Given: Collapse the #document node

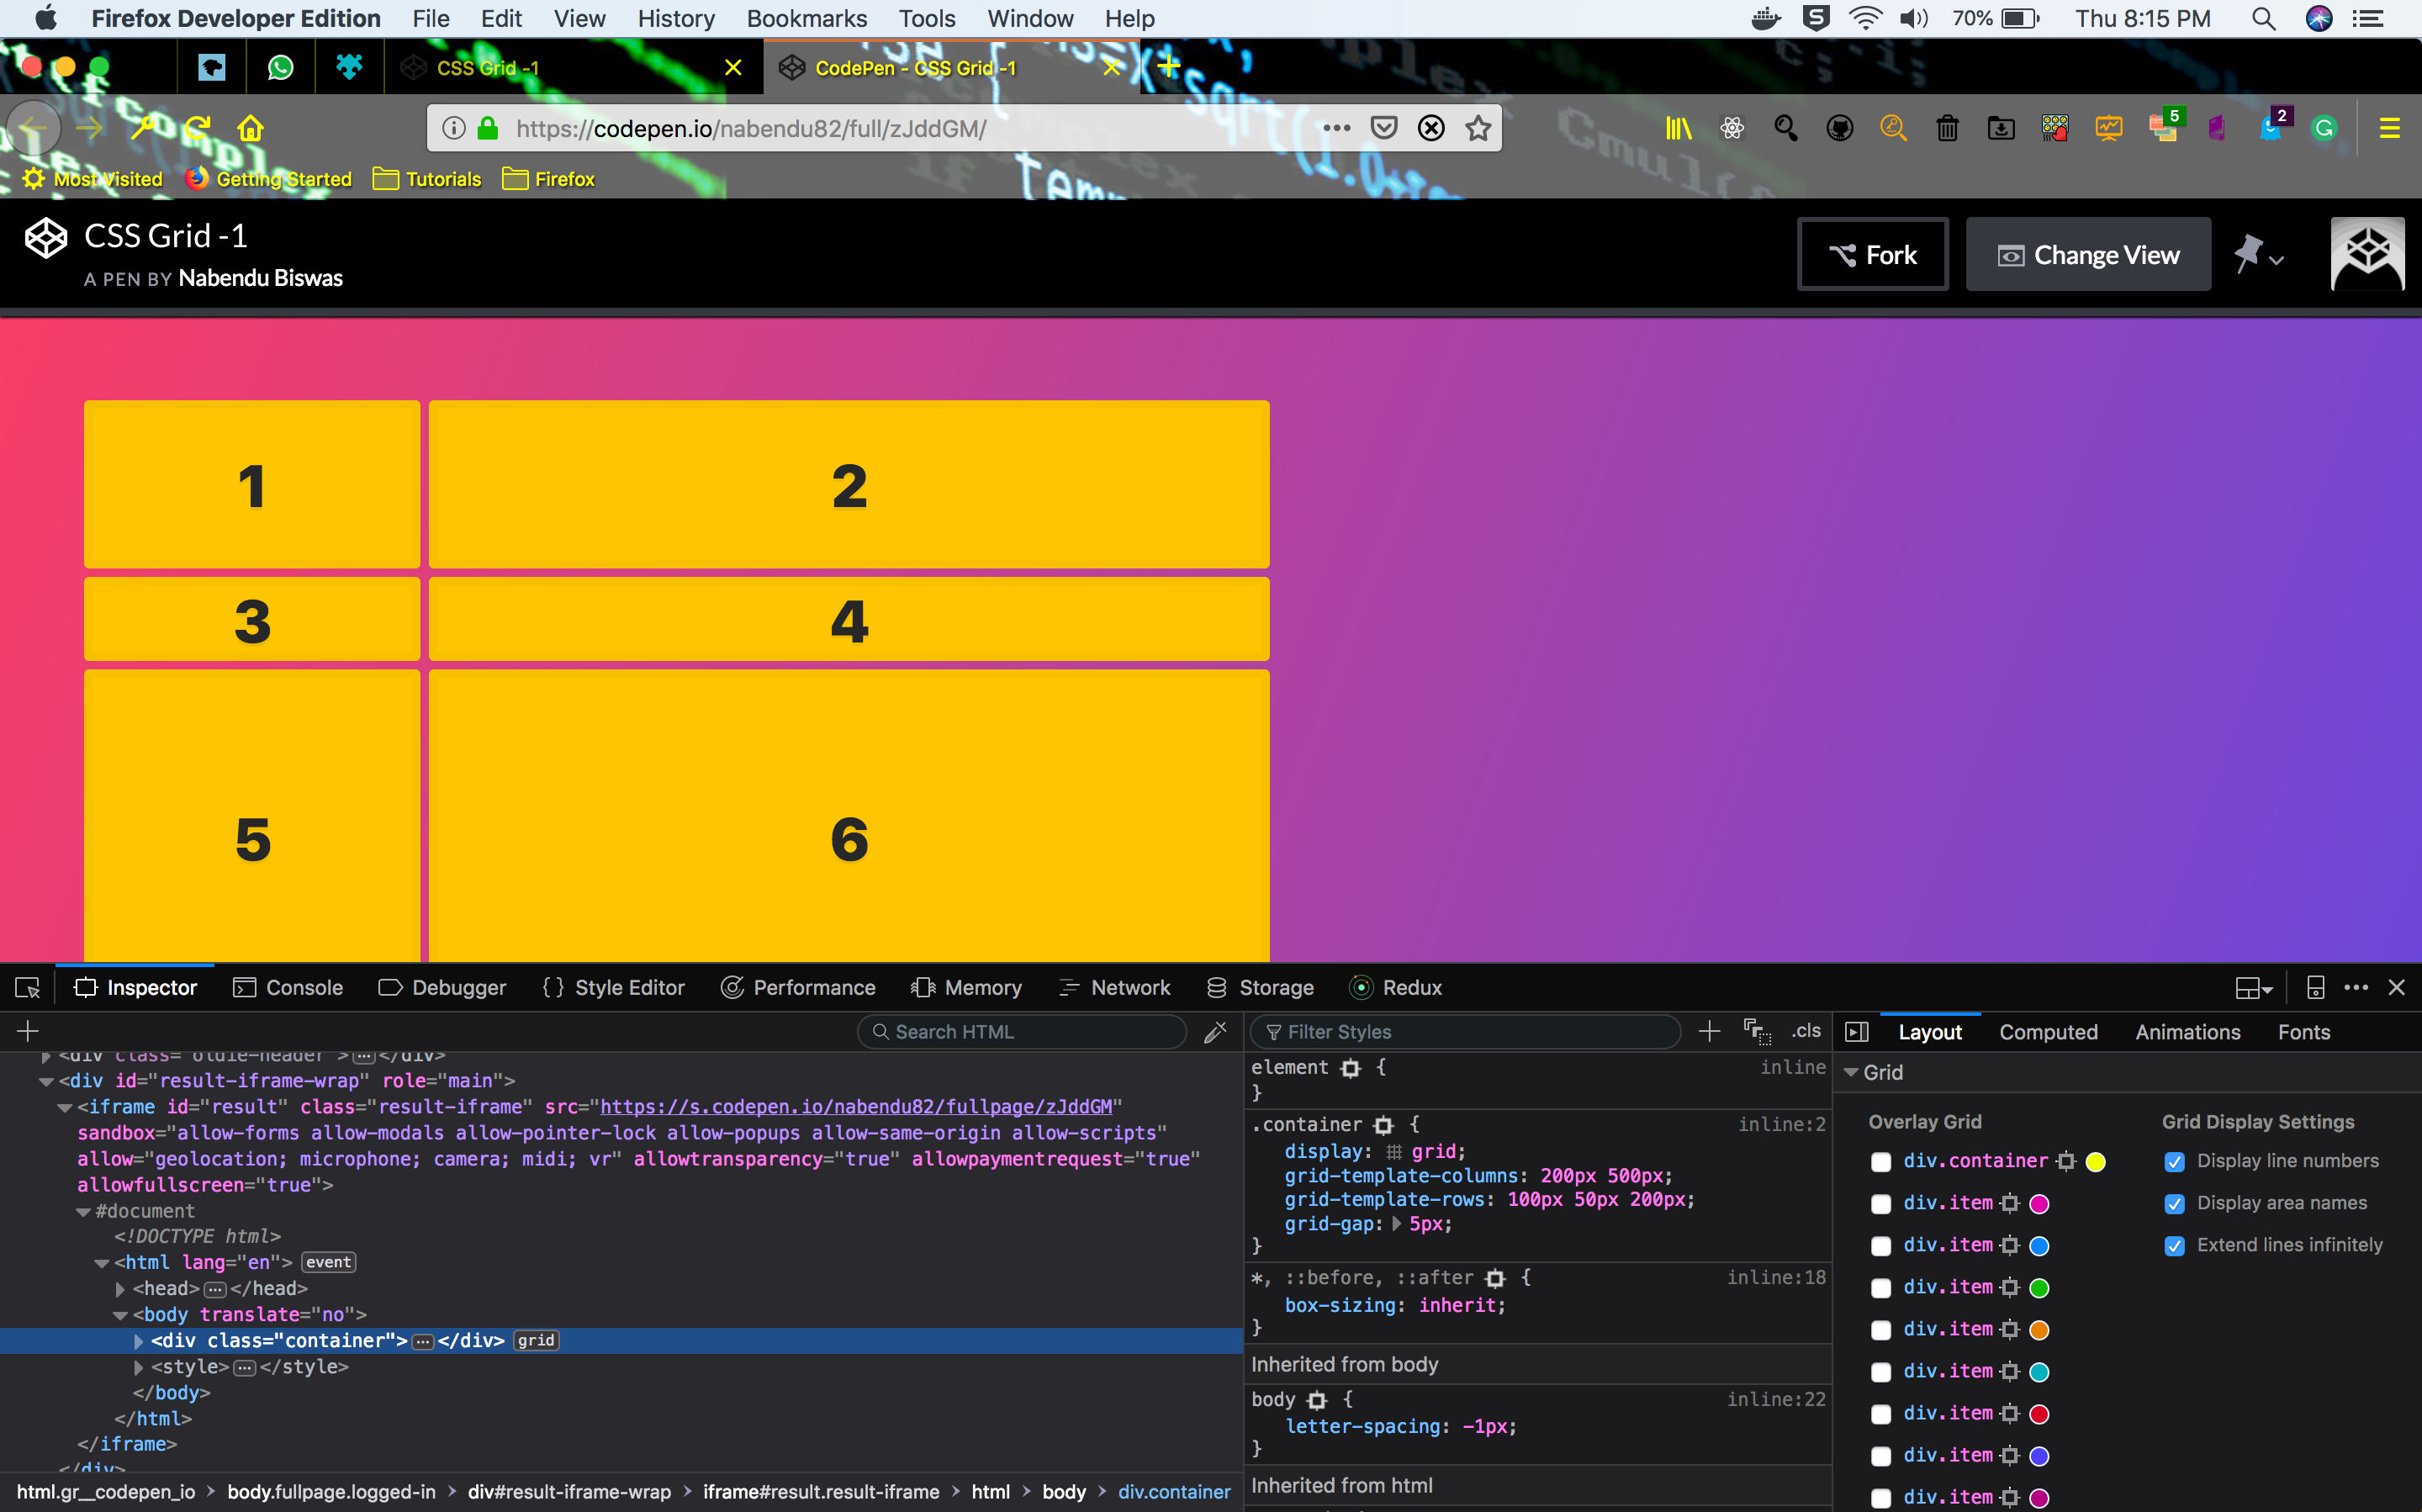Looking at the screenshot, I should [x=84, y=1211].
